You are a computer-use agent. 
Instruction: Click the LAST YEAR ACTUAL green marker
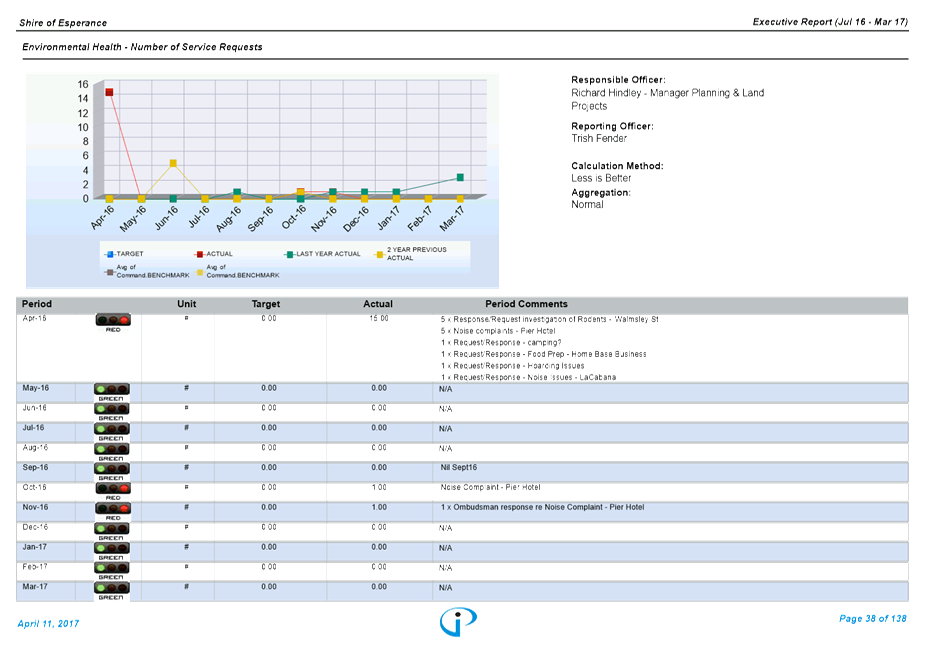[x=290, y=254]
